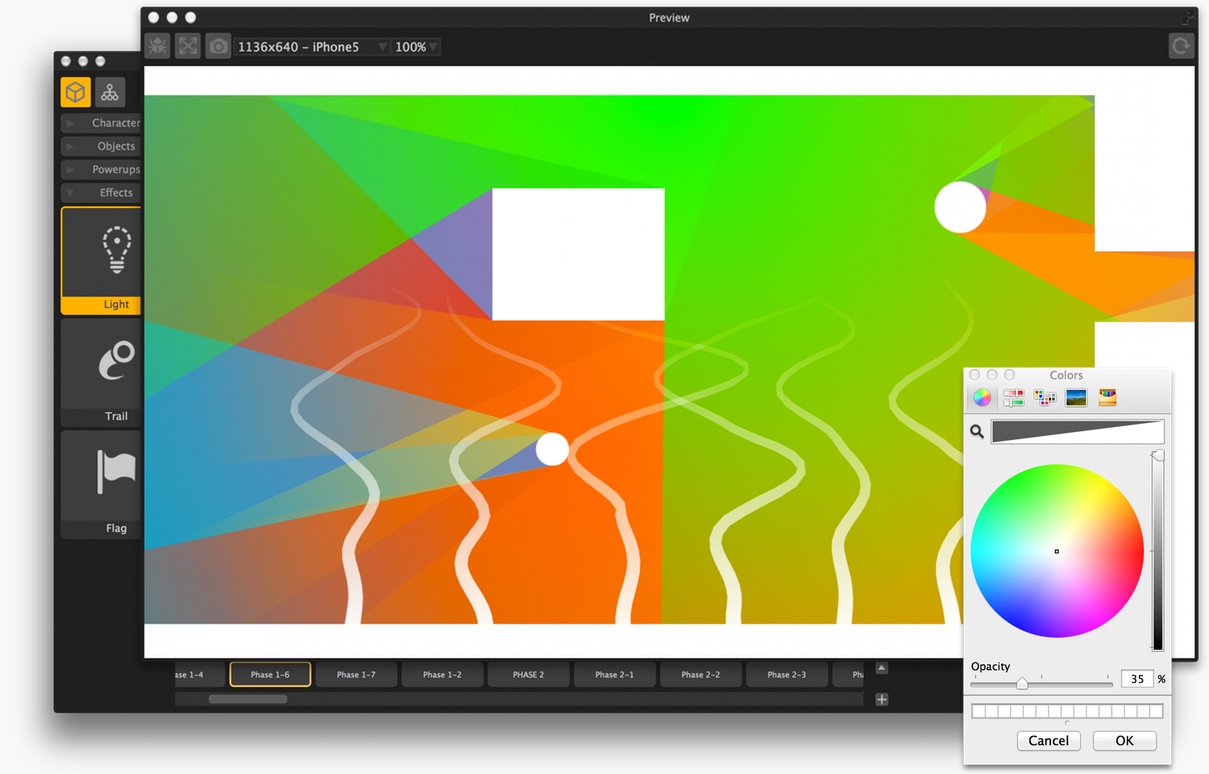Expand the Character section
Screen dimensions: 1209x774
pos(102,123)
